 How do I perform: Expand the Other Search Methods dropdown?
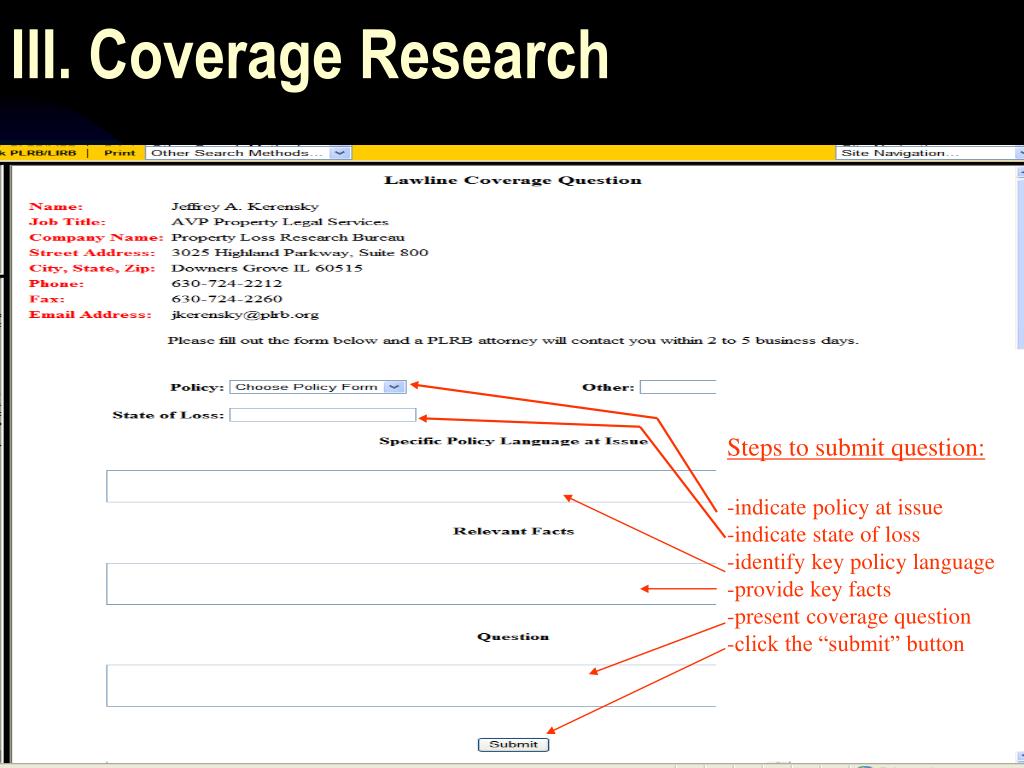coord(248,153)
